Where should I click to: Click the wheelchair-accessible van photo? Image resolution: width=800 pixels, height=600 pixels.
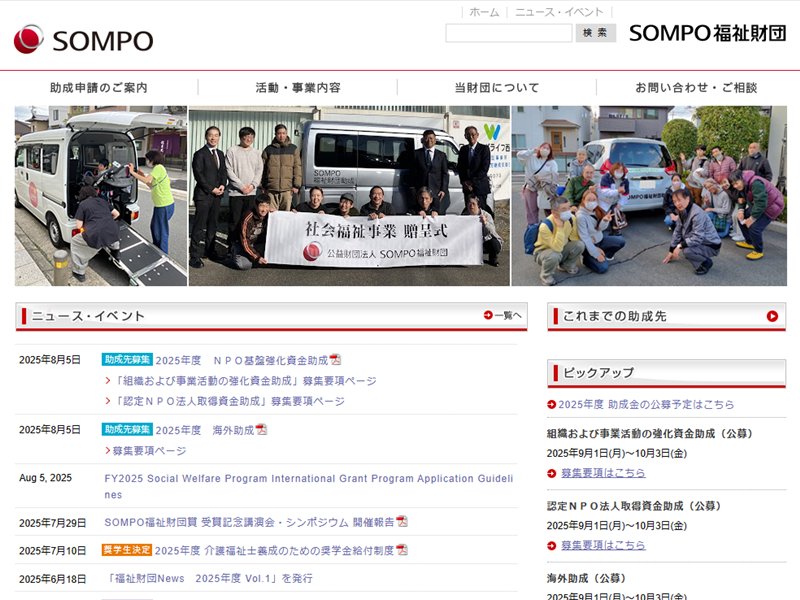[101, 196]
